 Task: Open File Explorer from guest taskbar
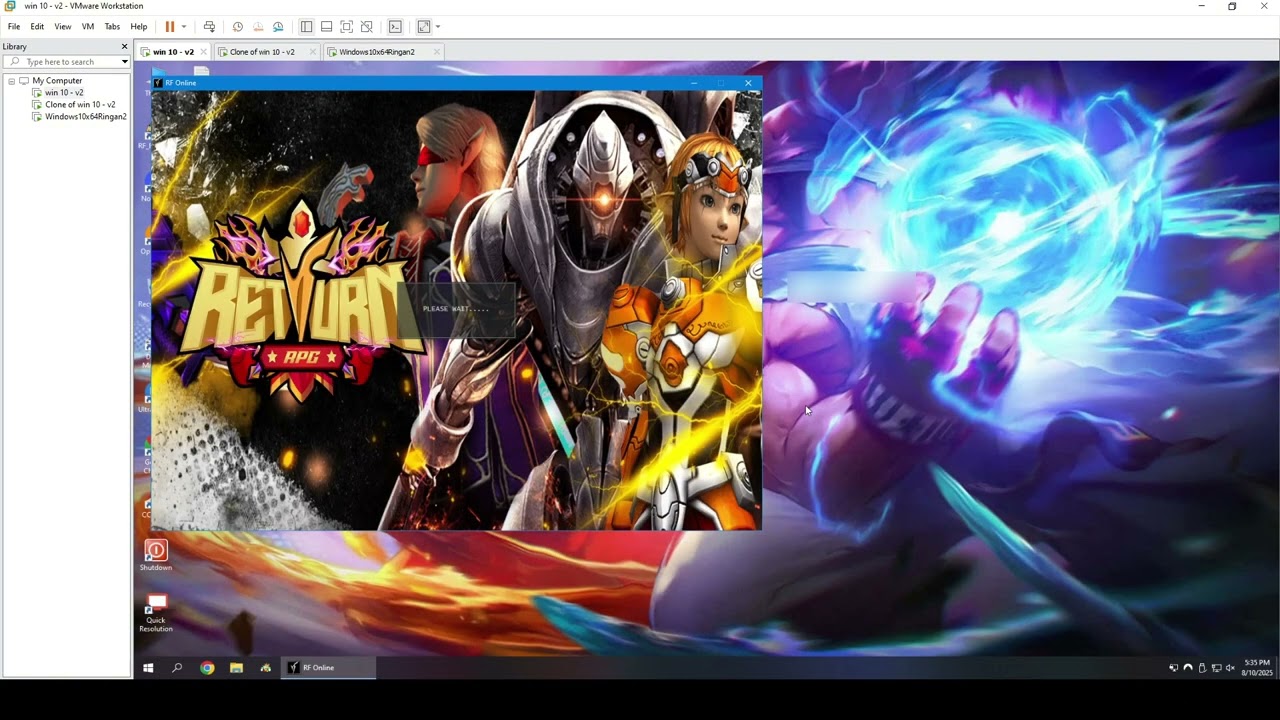(236, 668)
